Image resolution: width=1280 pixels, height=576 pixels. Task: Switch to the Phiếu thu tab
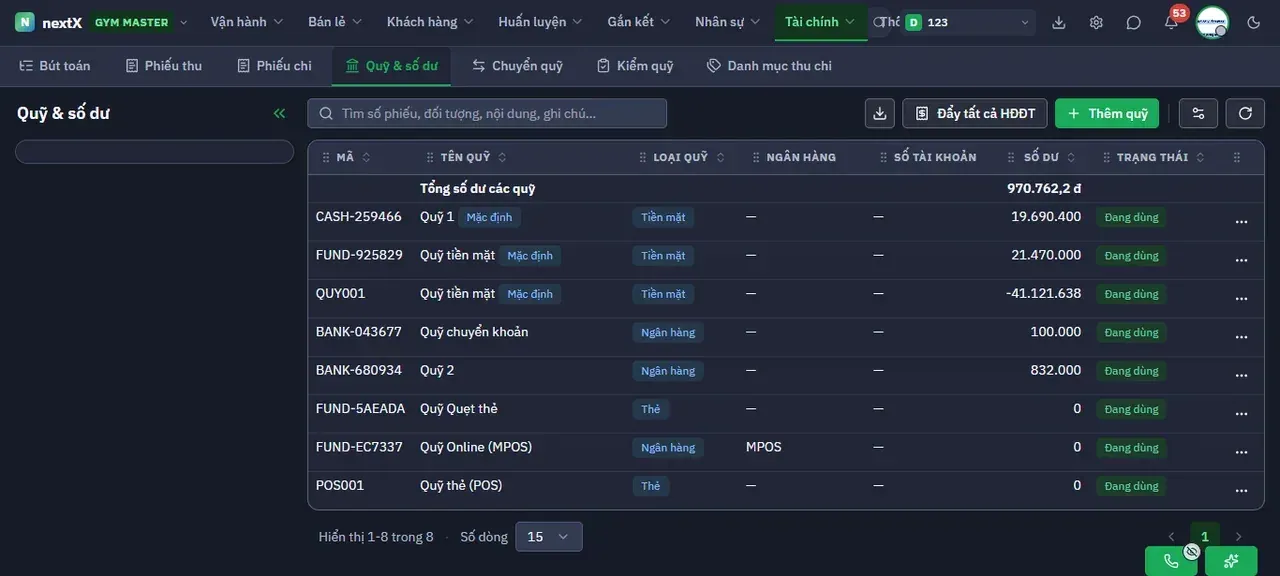pyautogui.click(x=164, y=66)
